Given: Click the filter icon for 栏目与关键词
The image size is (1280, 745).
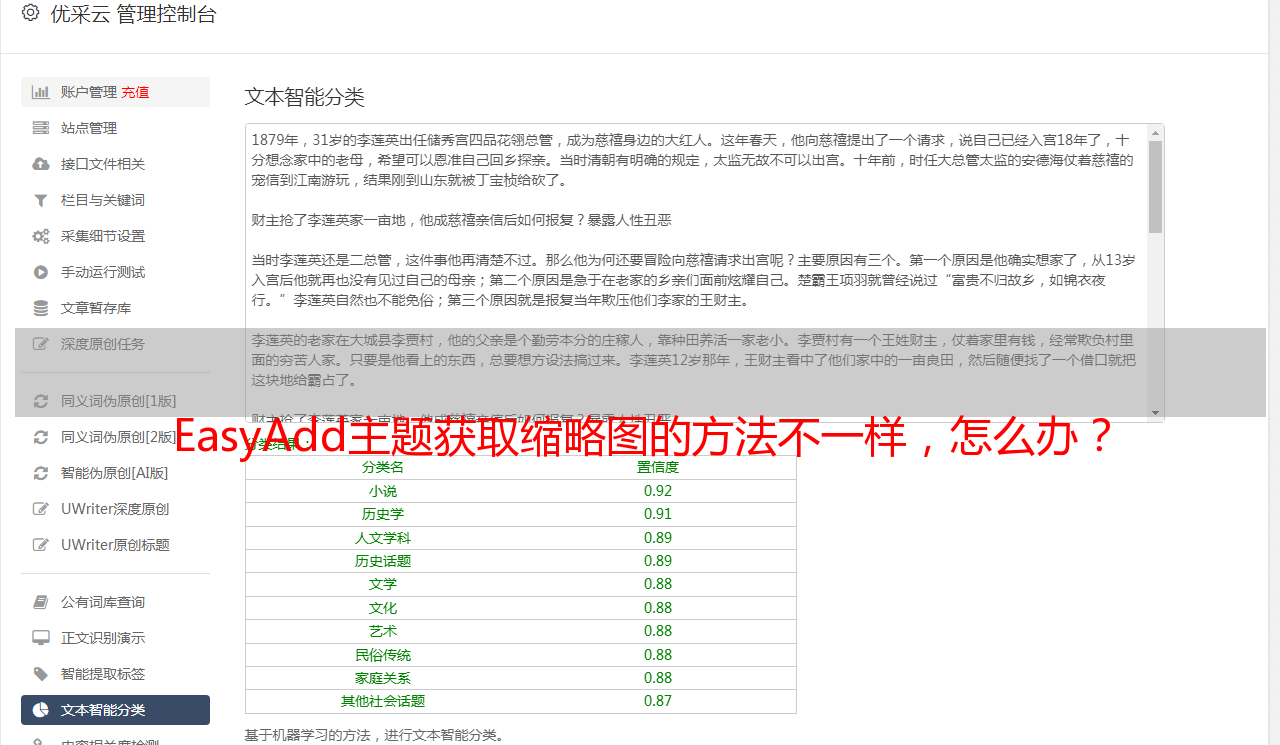Looking at the screenshot, I should 41,200.
